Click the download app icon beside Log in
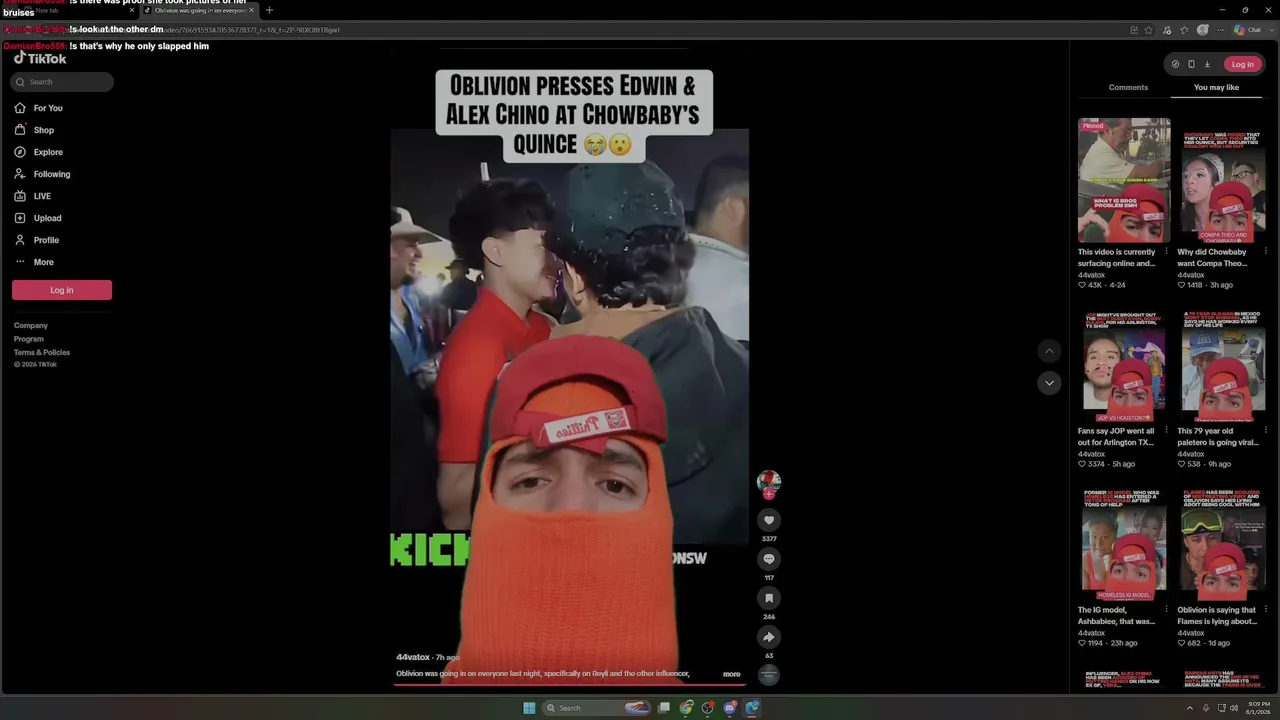 tap(1207, 64)
